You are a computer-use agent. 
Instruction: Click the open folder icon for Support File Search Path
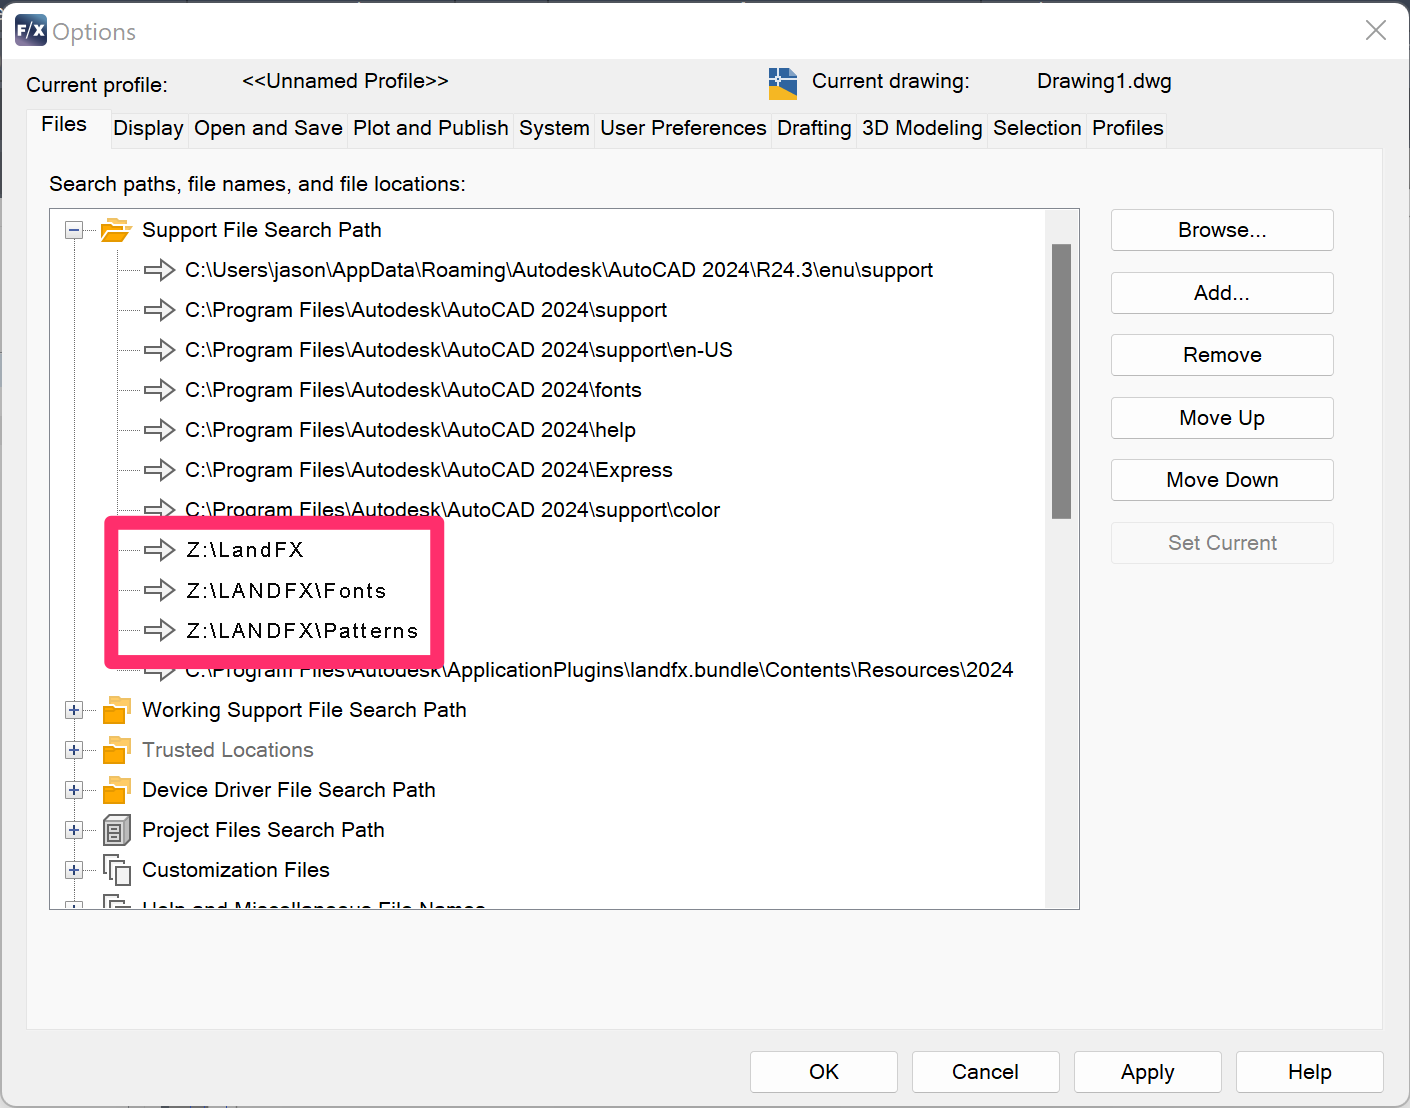(x=116, y=230)
